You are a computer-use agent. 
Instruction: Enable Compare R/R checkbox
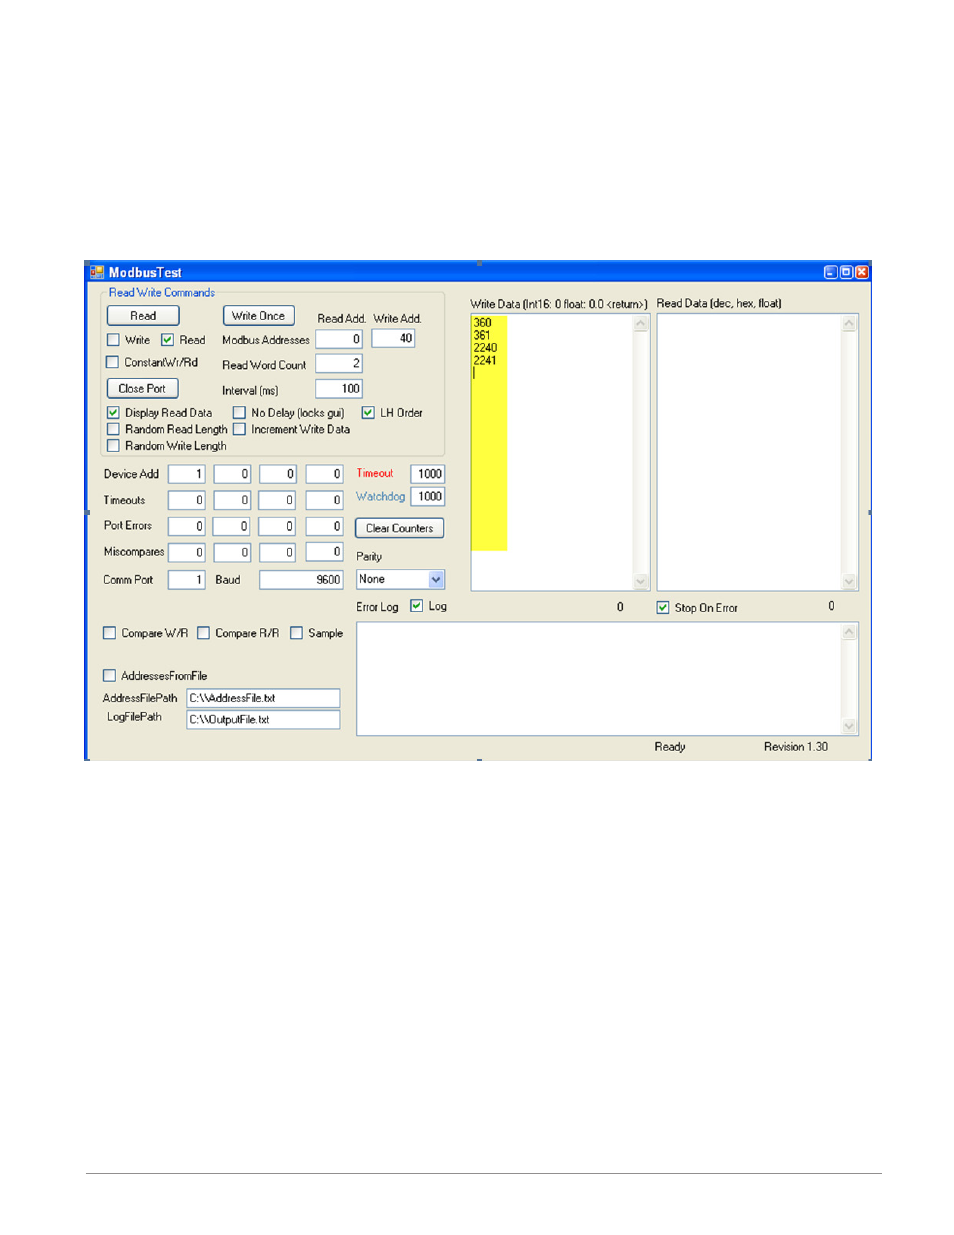tap(203, 633)
